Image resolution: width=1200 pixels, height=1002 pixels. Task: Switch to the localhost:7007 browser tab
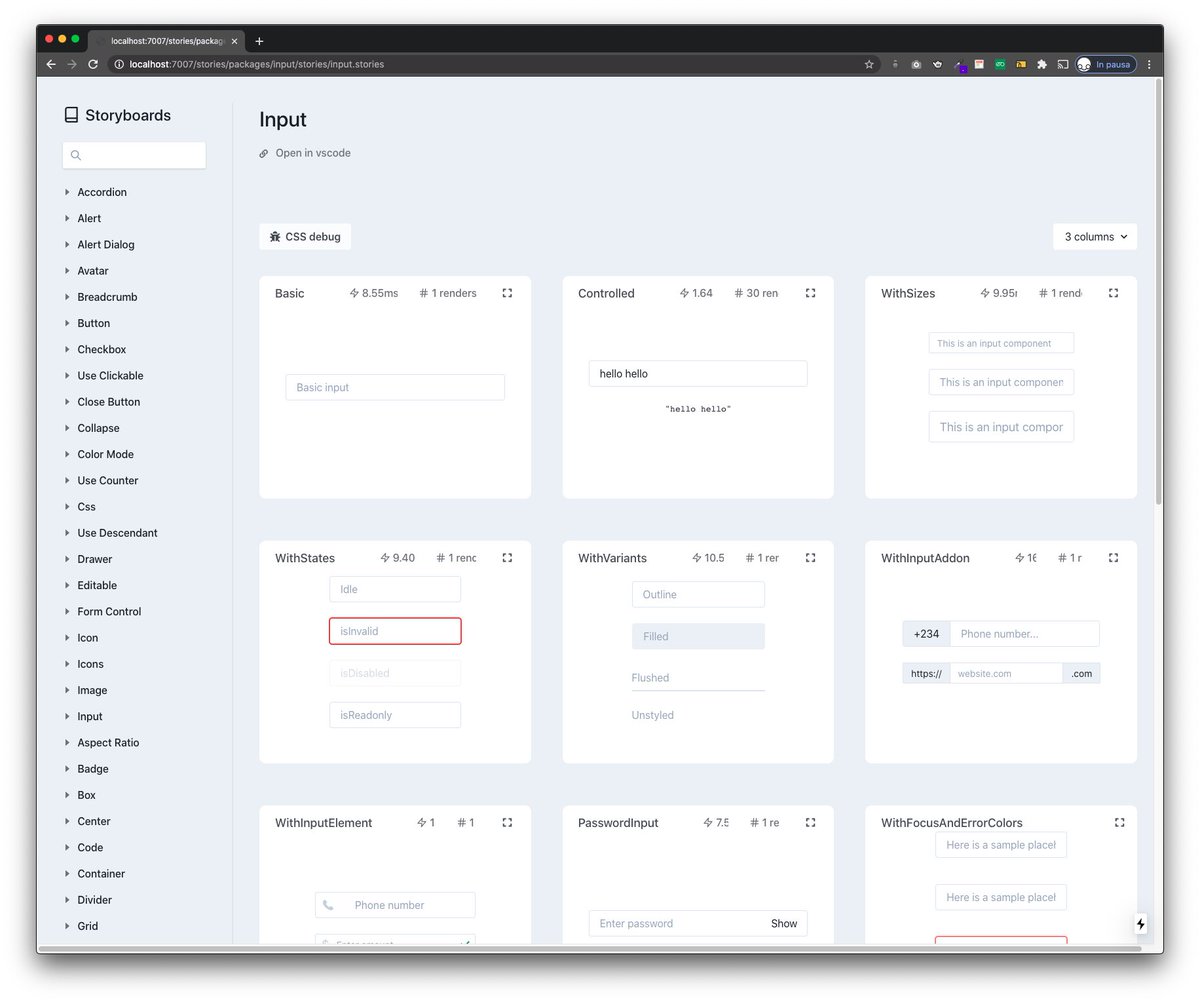[x=166, y=41]
